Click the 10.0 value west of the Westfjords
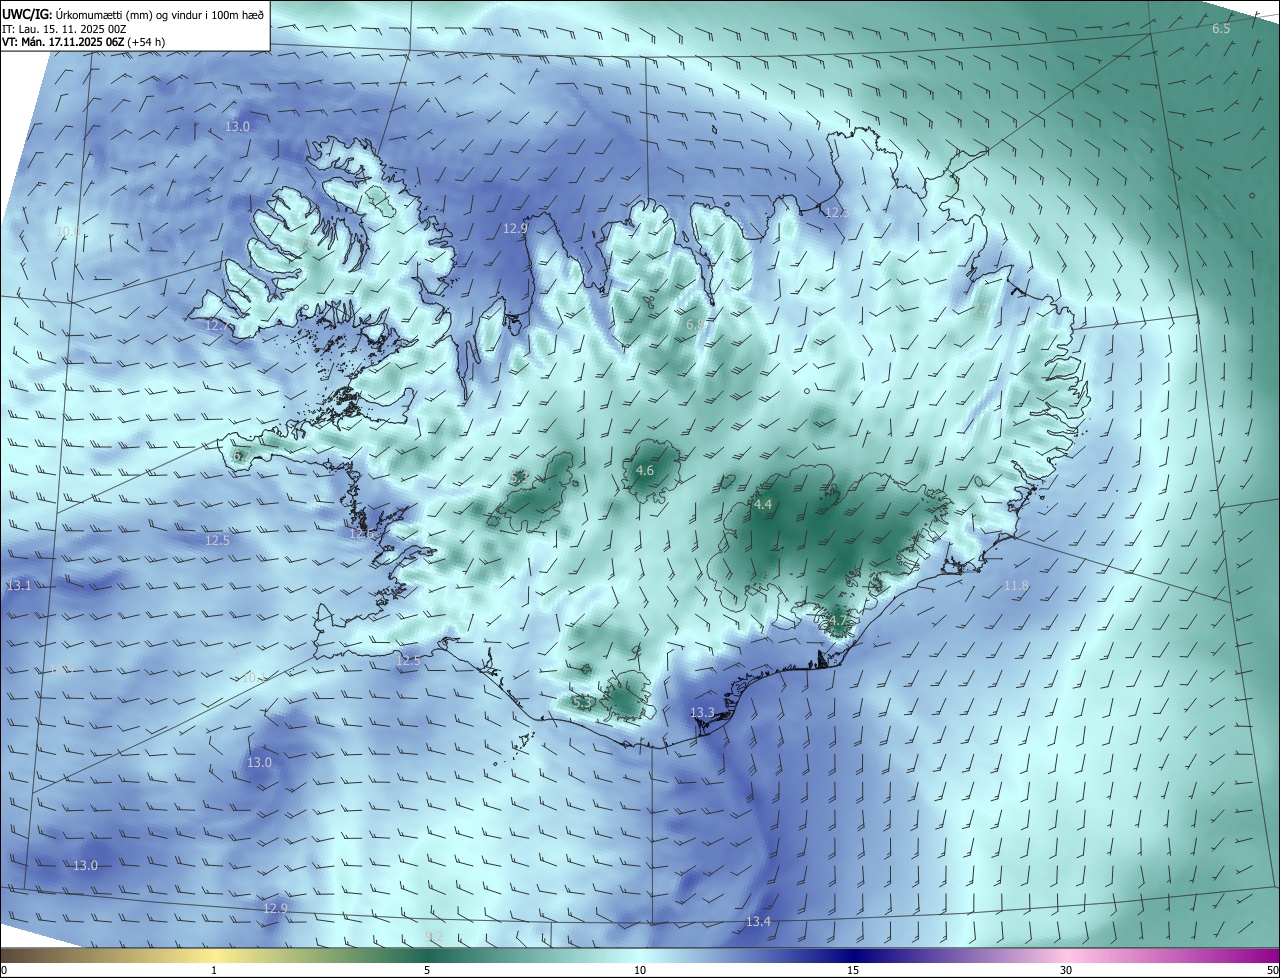1280x978 pixels. point(67,232)
